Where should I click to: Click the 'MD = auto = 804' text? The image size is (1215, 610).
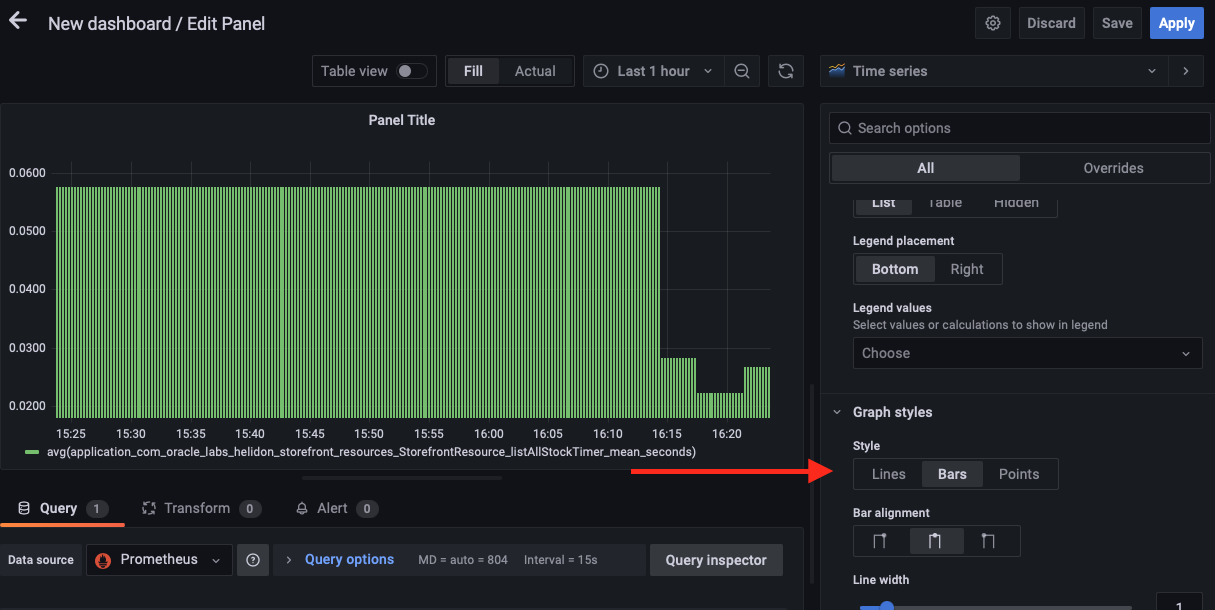pyautogui.click(x=463, y=560)
